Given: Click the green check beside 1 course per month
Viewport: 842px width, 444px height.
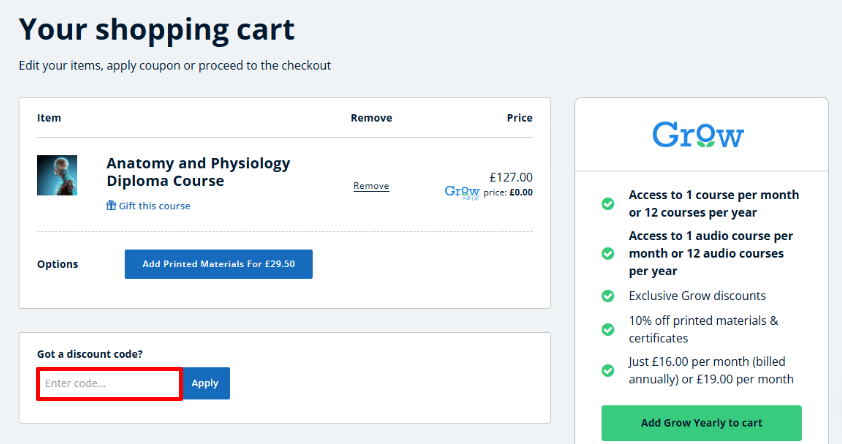Looking at the screenshot, I should pyautogui.click(x=608, y=203).
